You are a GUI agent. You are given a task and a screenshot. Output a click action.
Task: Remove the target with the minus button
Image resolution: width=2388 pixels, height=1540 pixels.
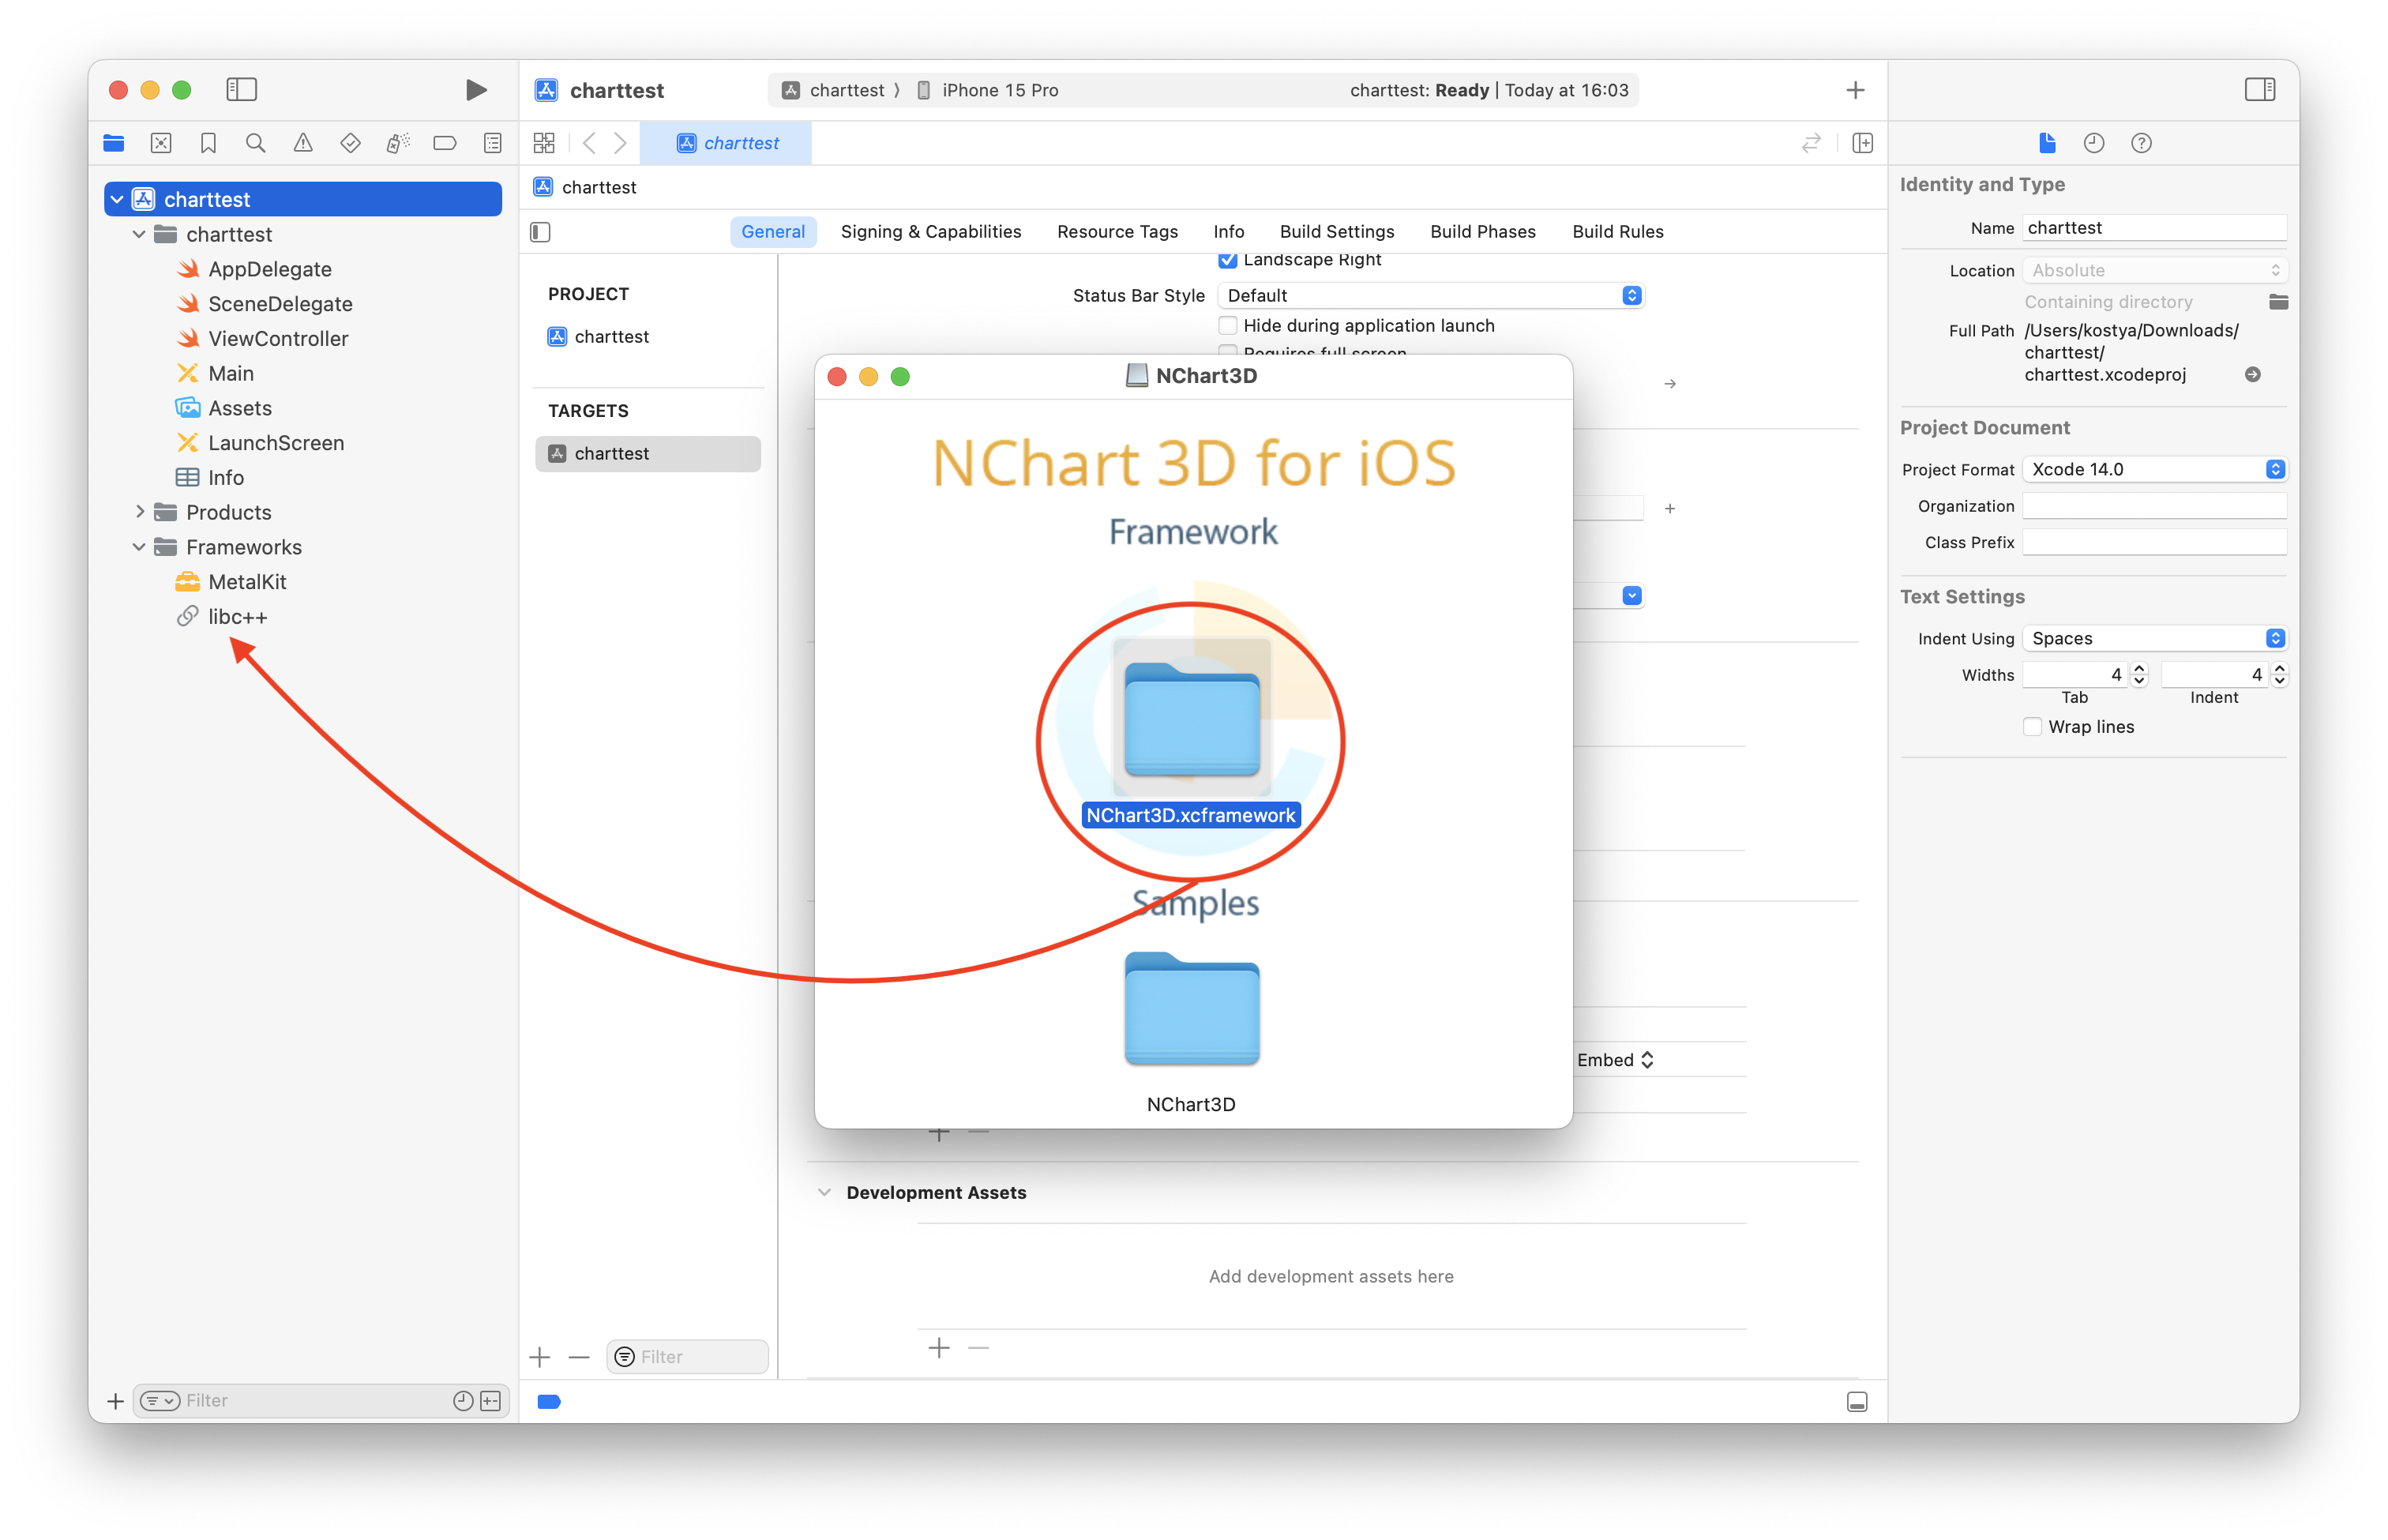[x=579, y=1357]
